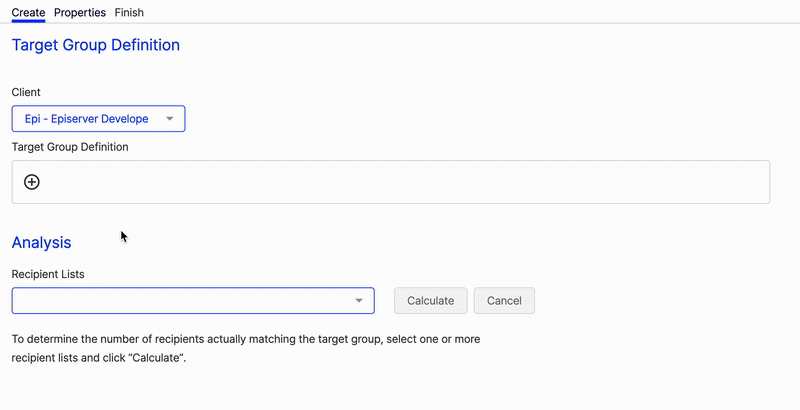
Task: Click the blue Target Group Definition heading
Action: (96, 45)
